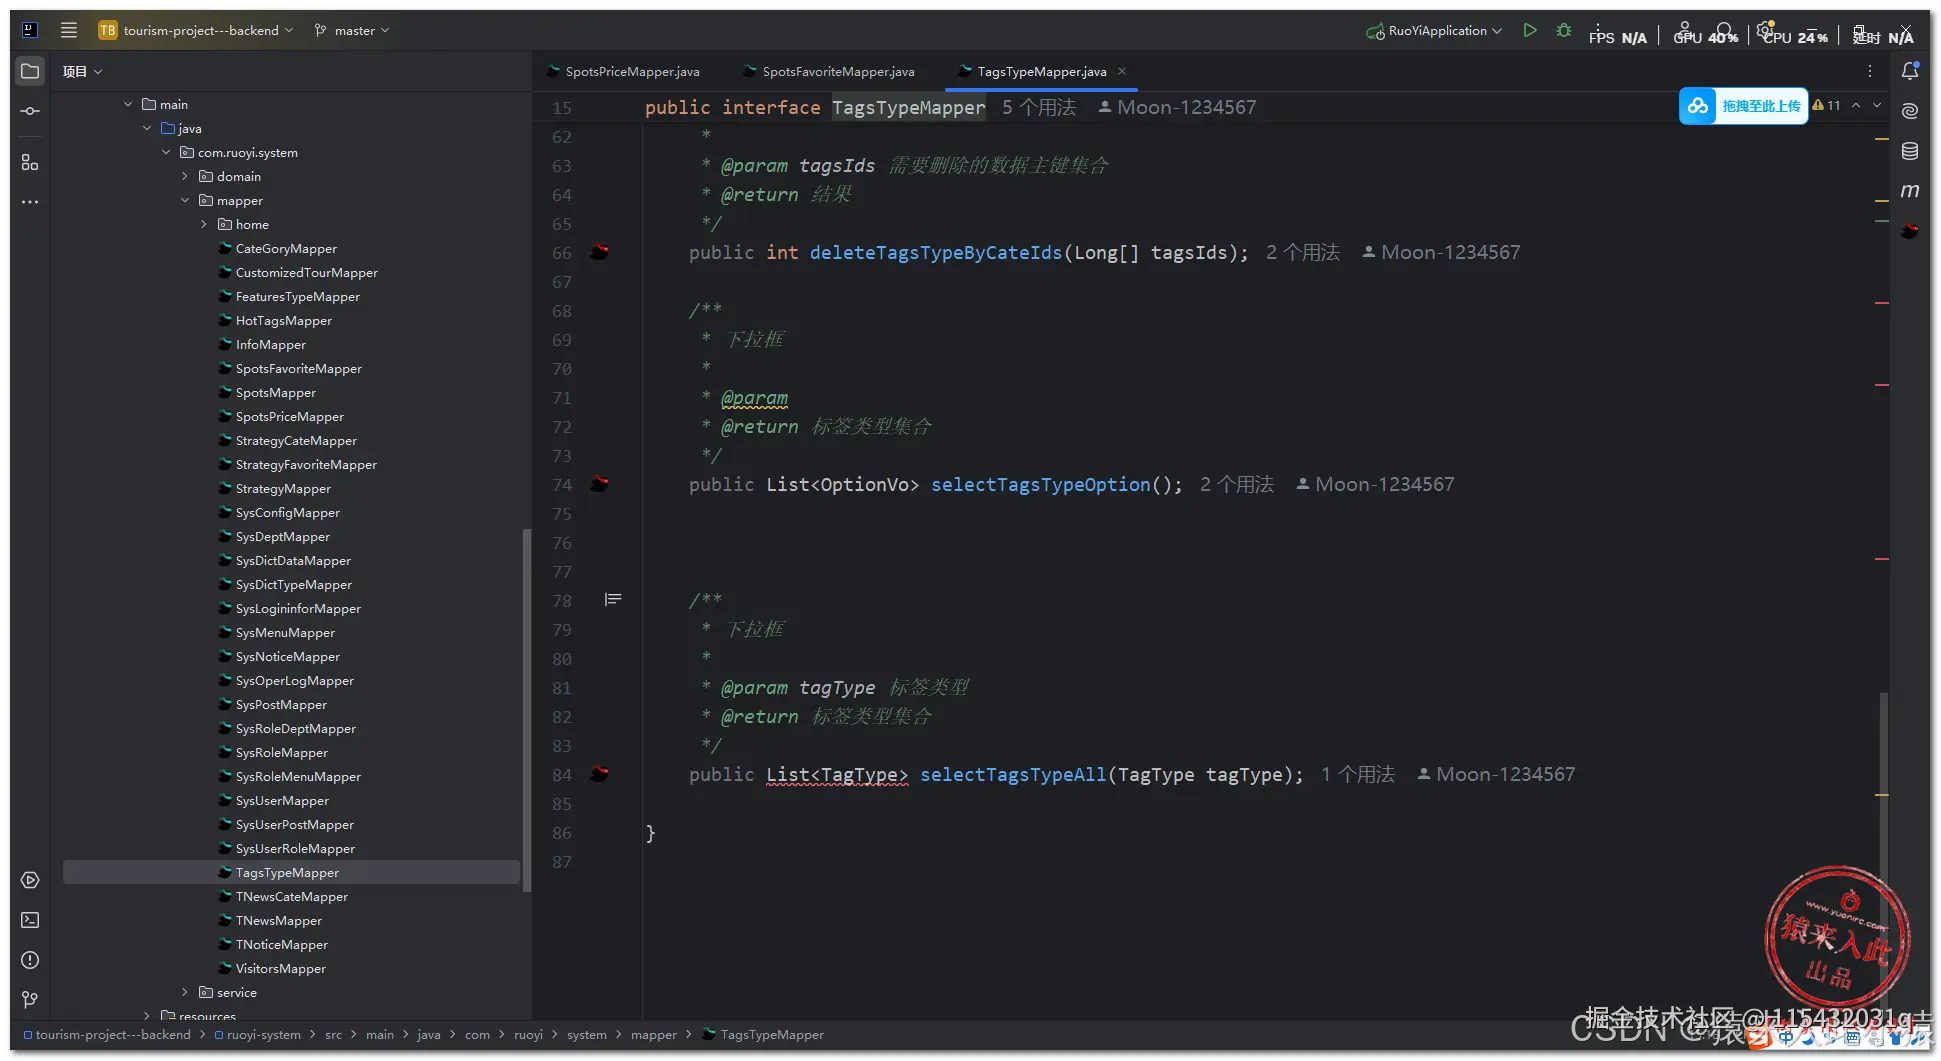Click ruoyi-system in breadcrumb bar
Screen dimensions: 1941x1061
pos(263,1034)
